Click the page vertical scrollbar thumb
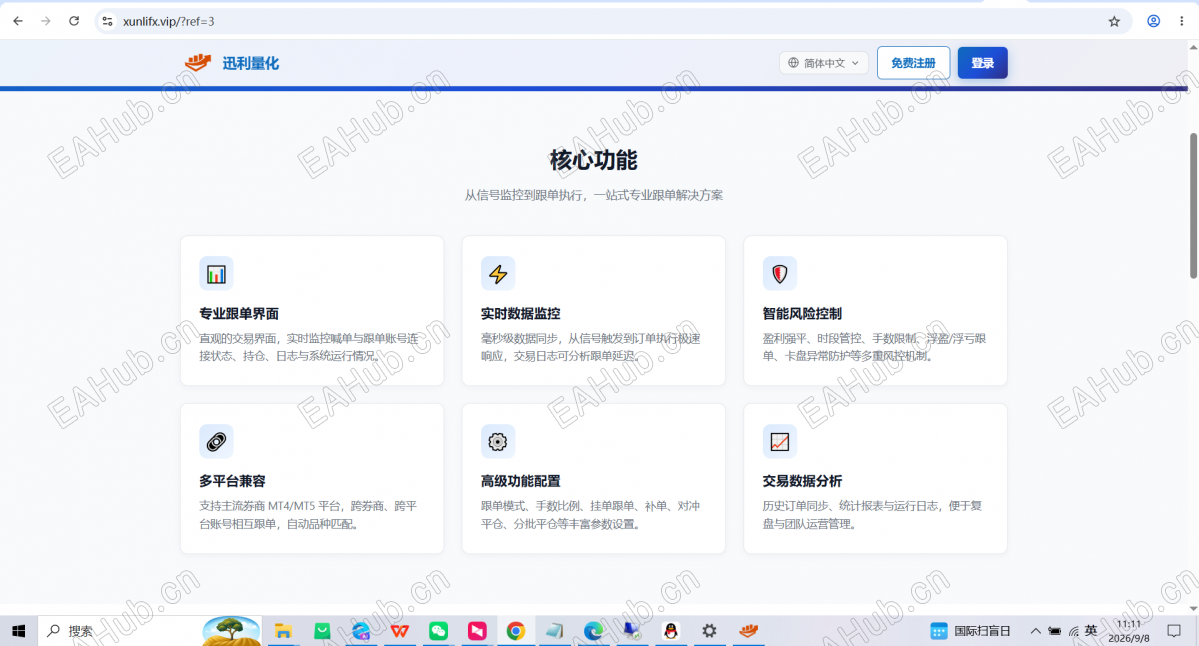Image resolution: width=1199 pixels, height=646 pixels. click(x=1193, y=206)
